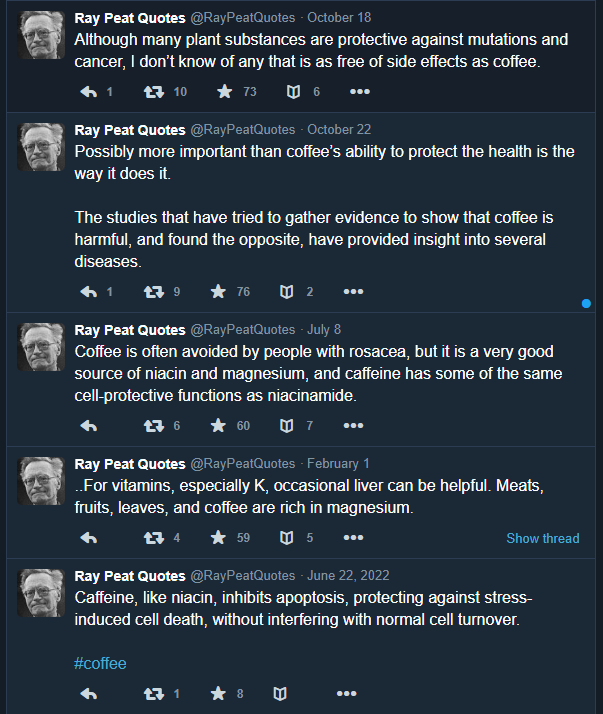Retweet the February 1 vitamins tweet

(x=154, y=538)
